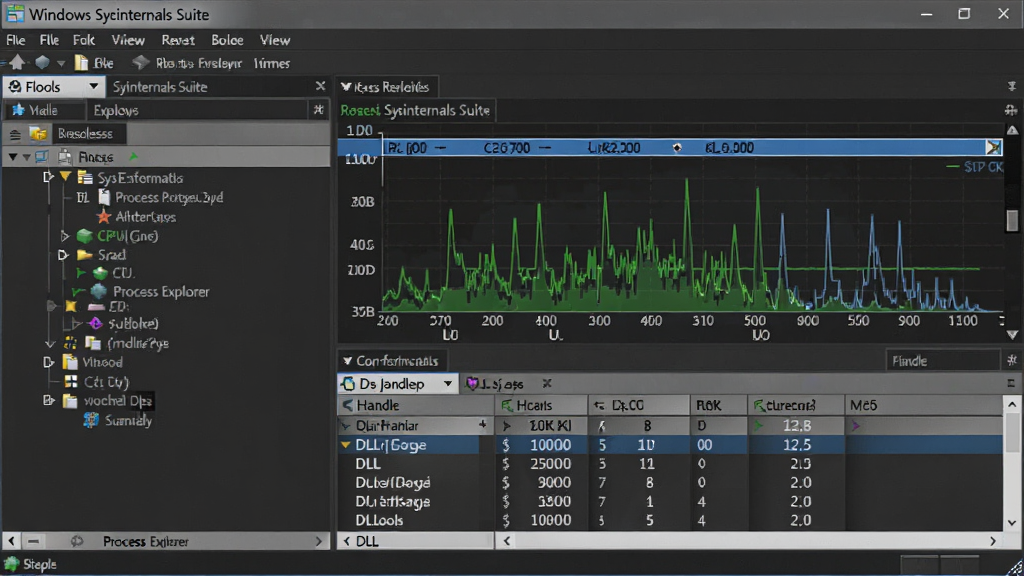1024x576 pixels.
Task: Click the graph vertical scrollbar thumb
Action: click(1012, 220)
